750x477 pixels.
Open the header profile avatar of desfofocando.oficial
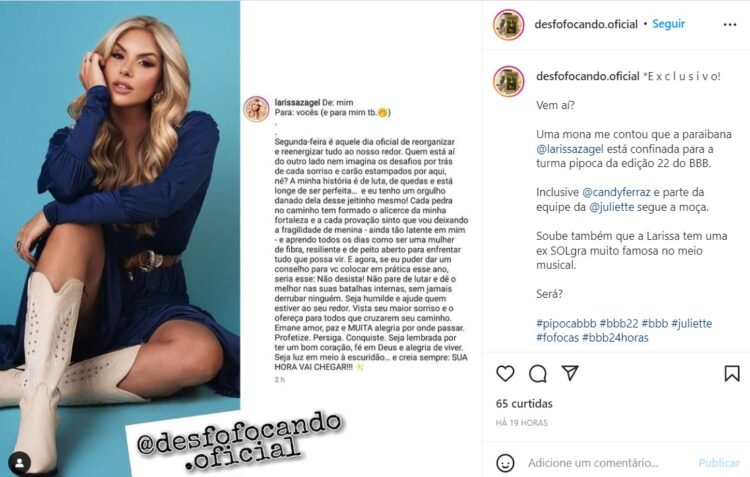click(x=509, y=24)
